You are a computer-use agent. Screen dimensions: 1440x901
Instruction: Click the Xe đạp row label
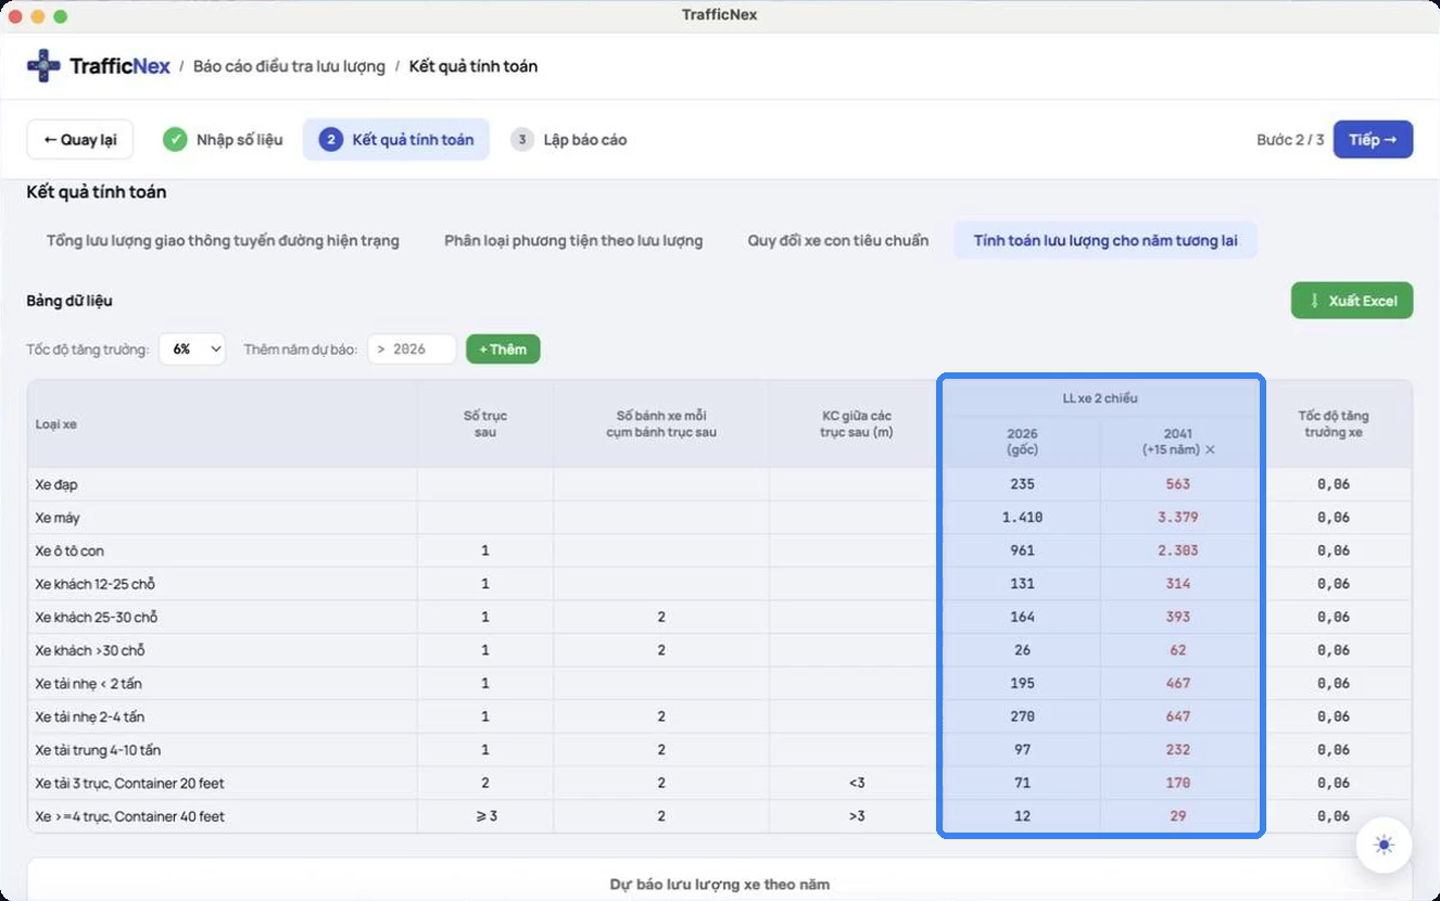click(56, 484)
